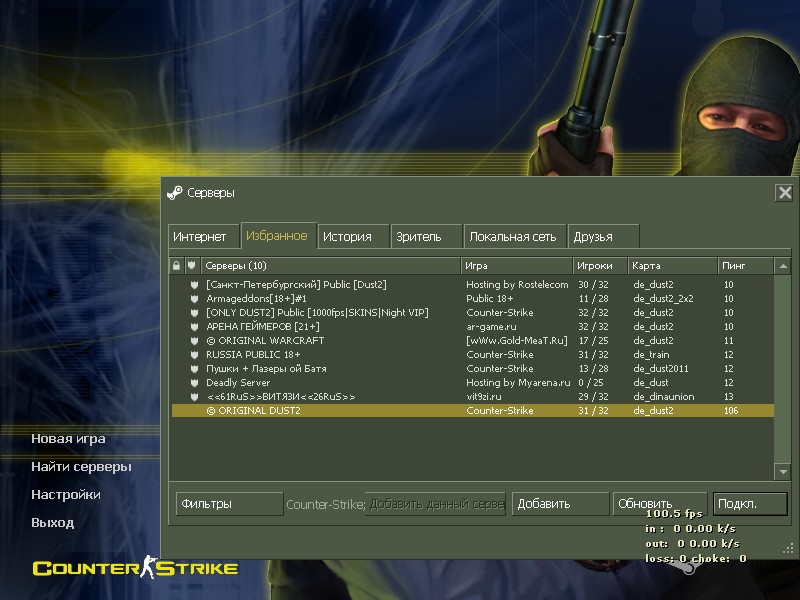800x600 pixels.
Task: Sort servers by the Пинг column
Action: [745, 266]
